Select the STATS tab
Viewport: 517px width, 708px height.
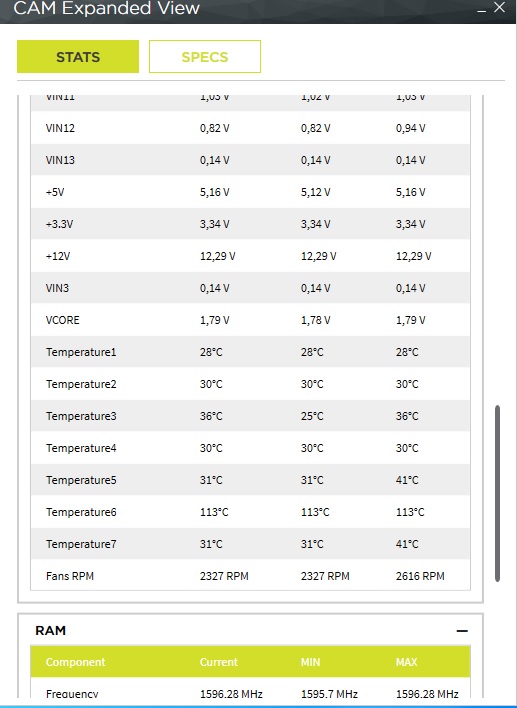(x=78, y=56)
